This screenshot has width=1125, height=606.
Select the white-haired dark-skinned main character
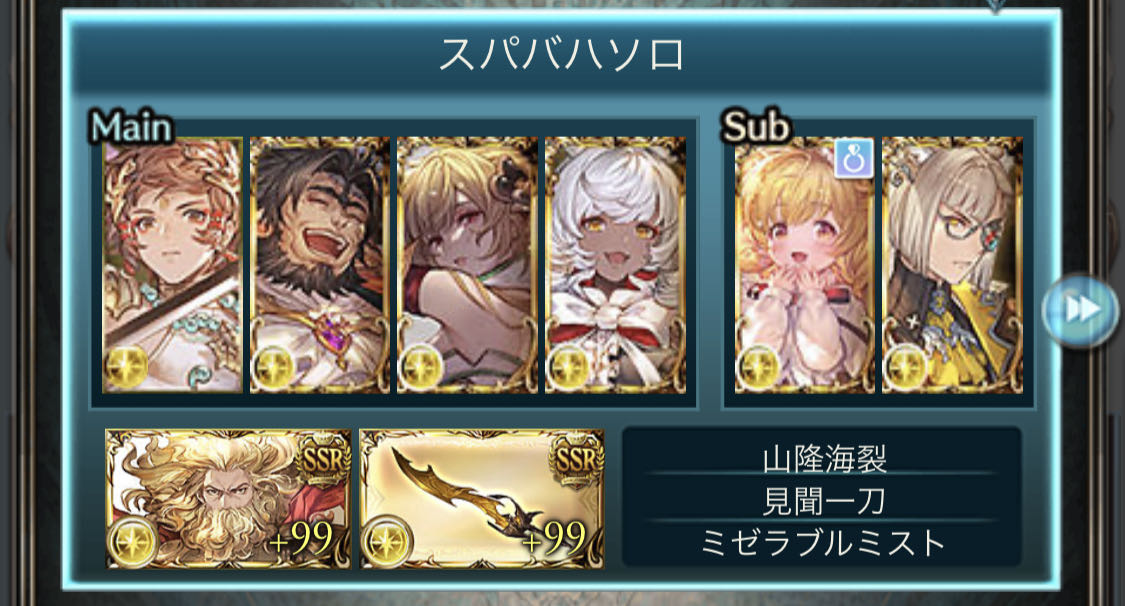[x=616, y=265]
